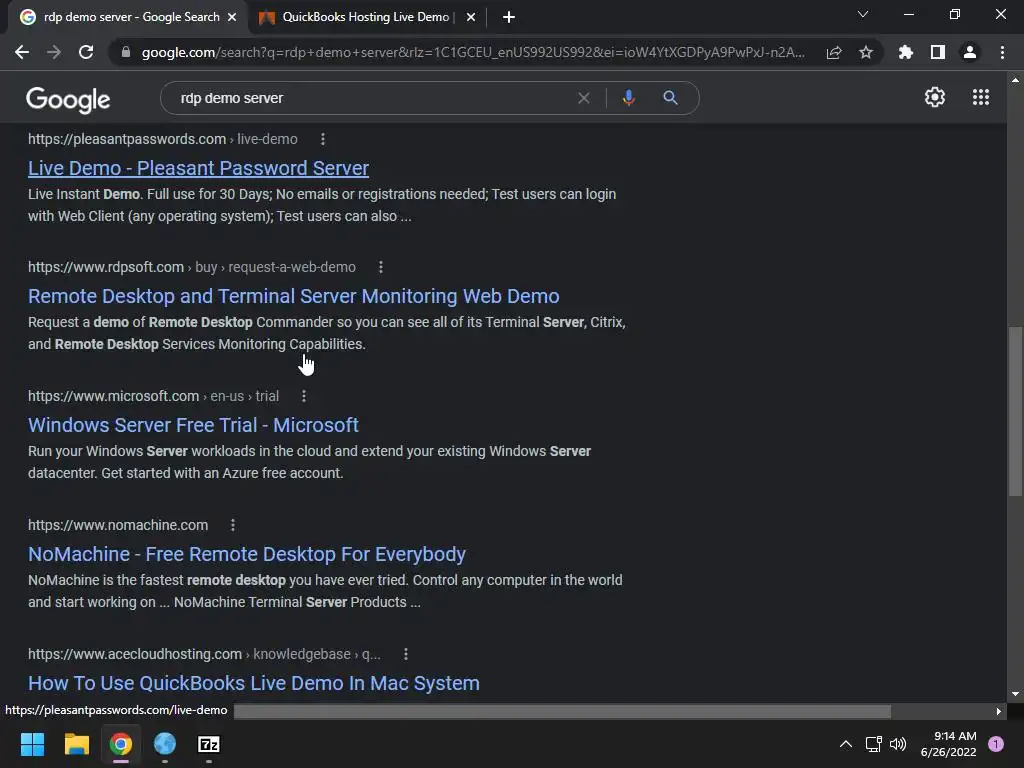Open result options for acecloudhosting.com
Viewport: 1024px width, 768px height.
406,654
